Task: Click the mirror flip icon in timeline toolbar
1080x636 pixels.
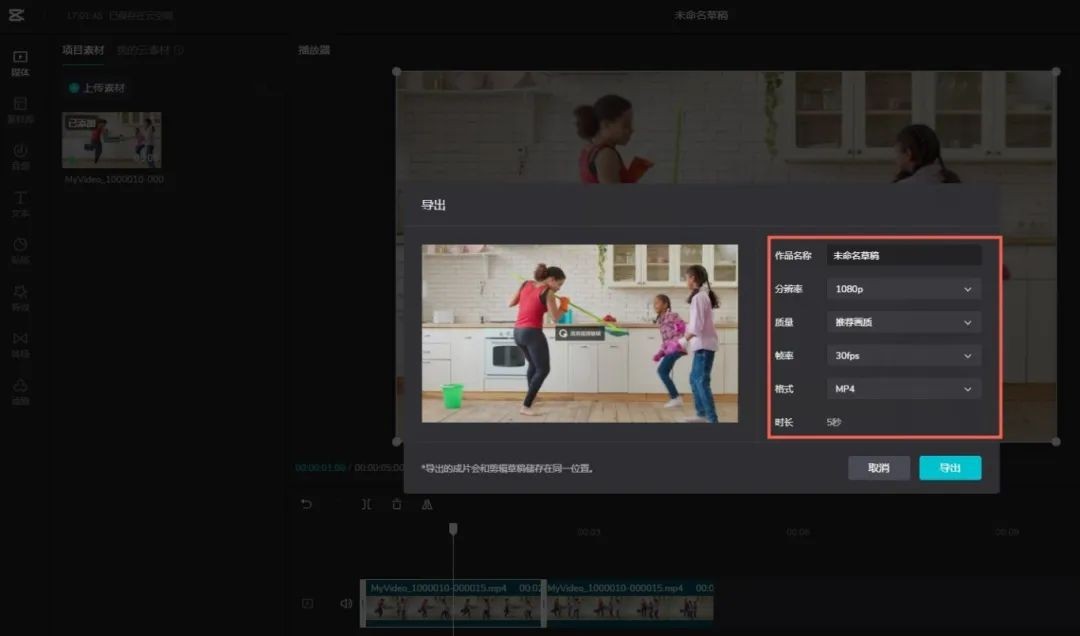Action: pos(427,505)
